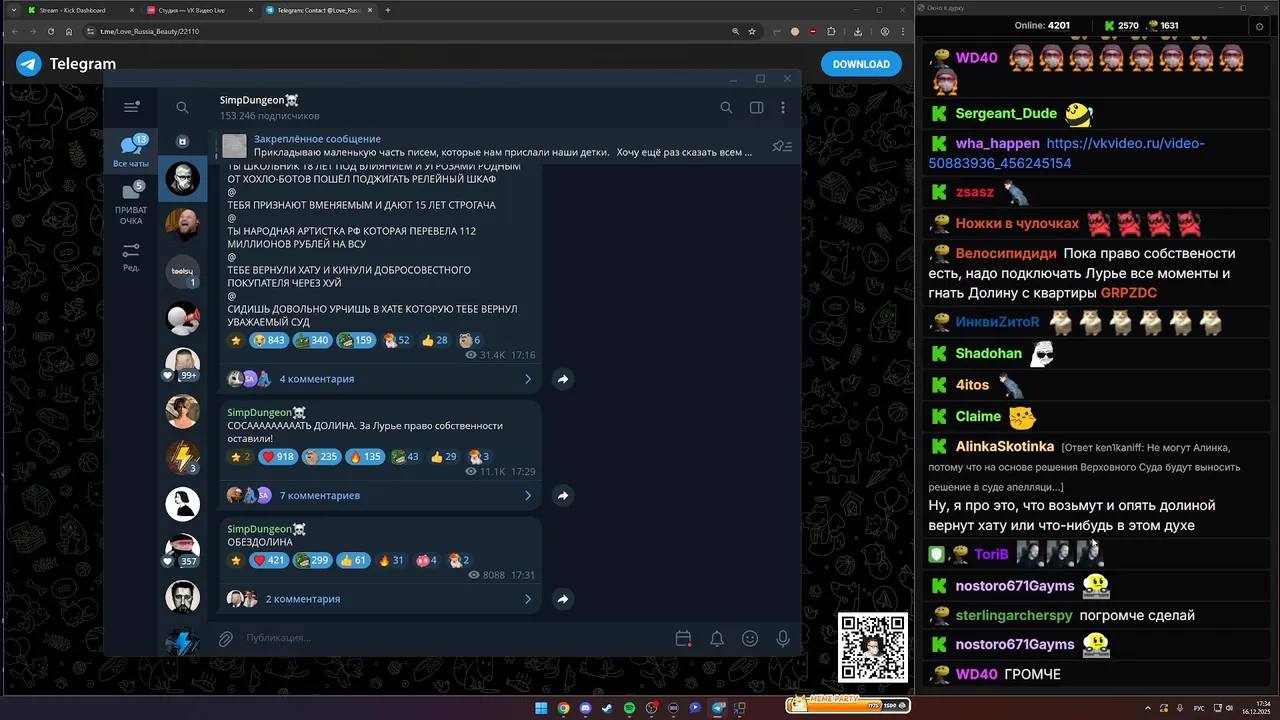Click the heart reaction with 918
1280x720 pixels.
coord(278,457)
